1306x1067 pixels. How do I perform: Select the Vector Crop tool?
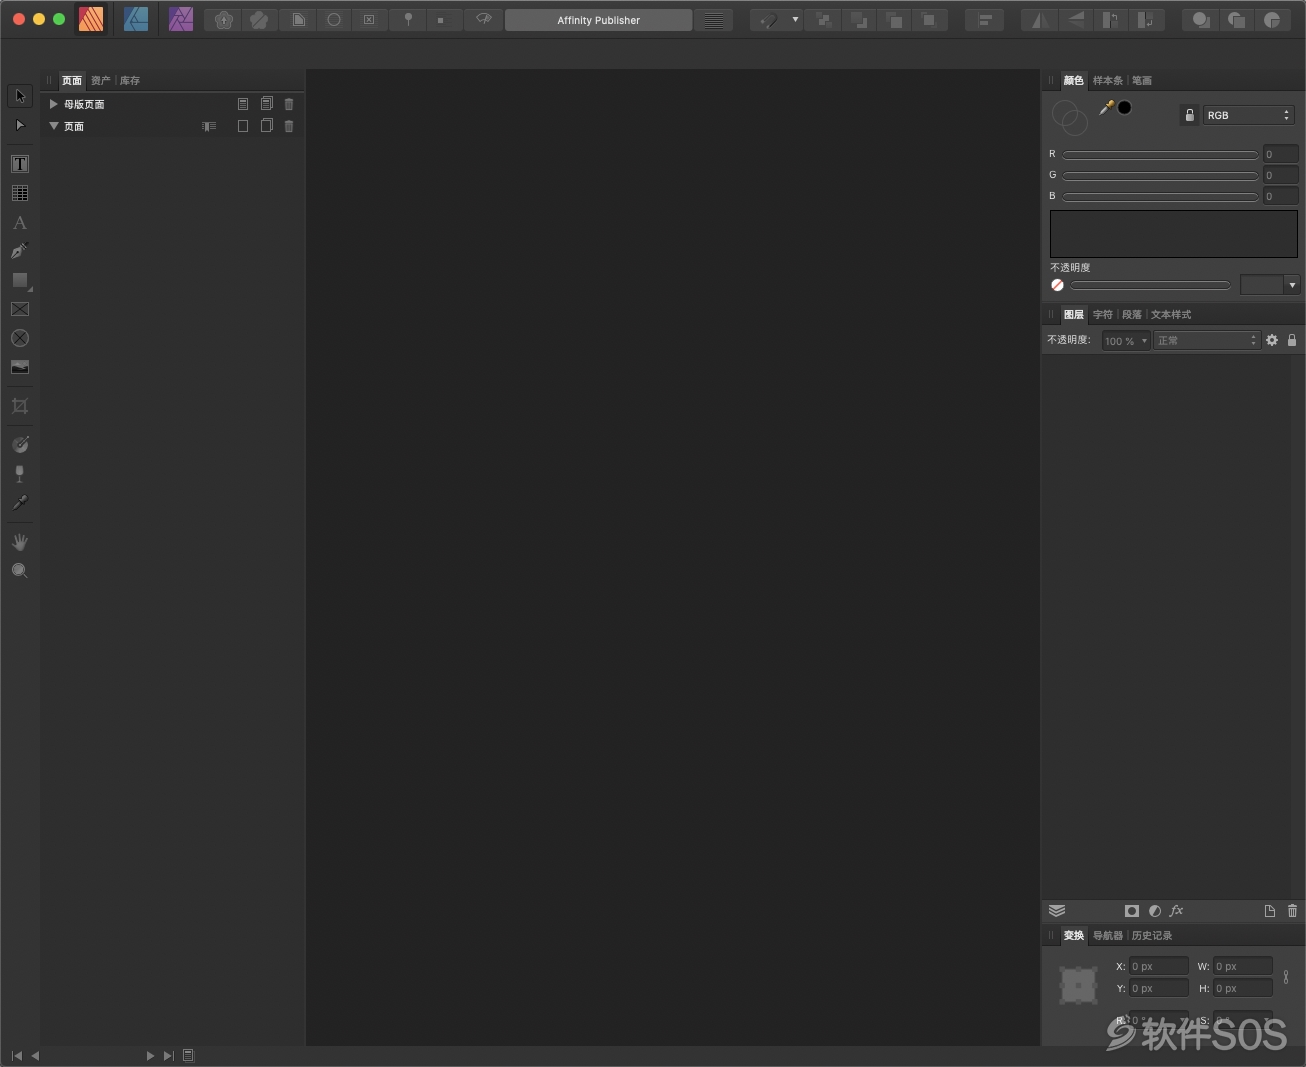pos(20,406)
